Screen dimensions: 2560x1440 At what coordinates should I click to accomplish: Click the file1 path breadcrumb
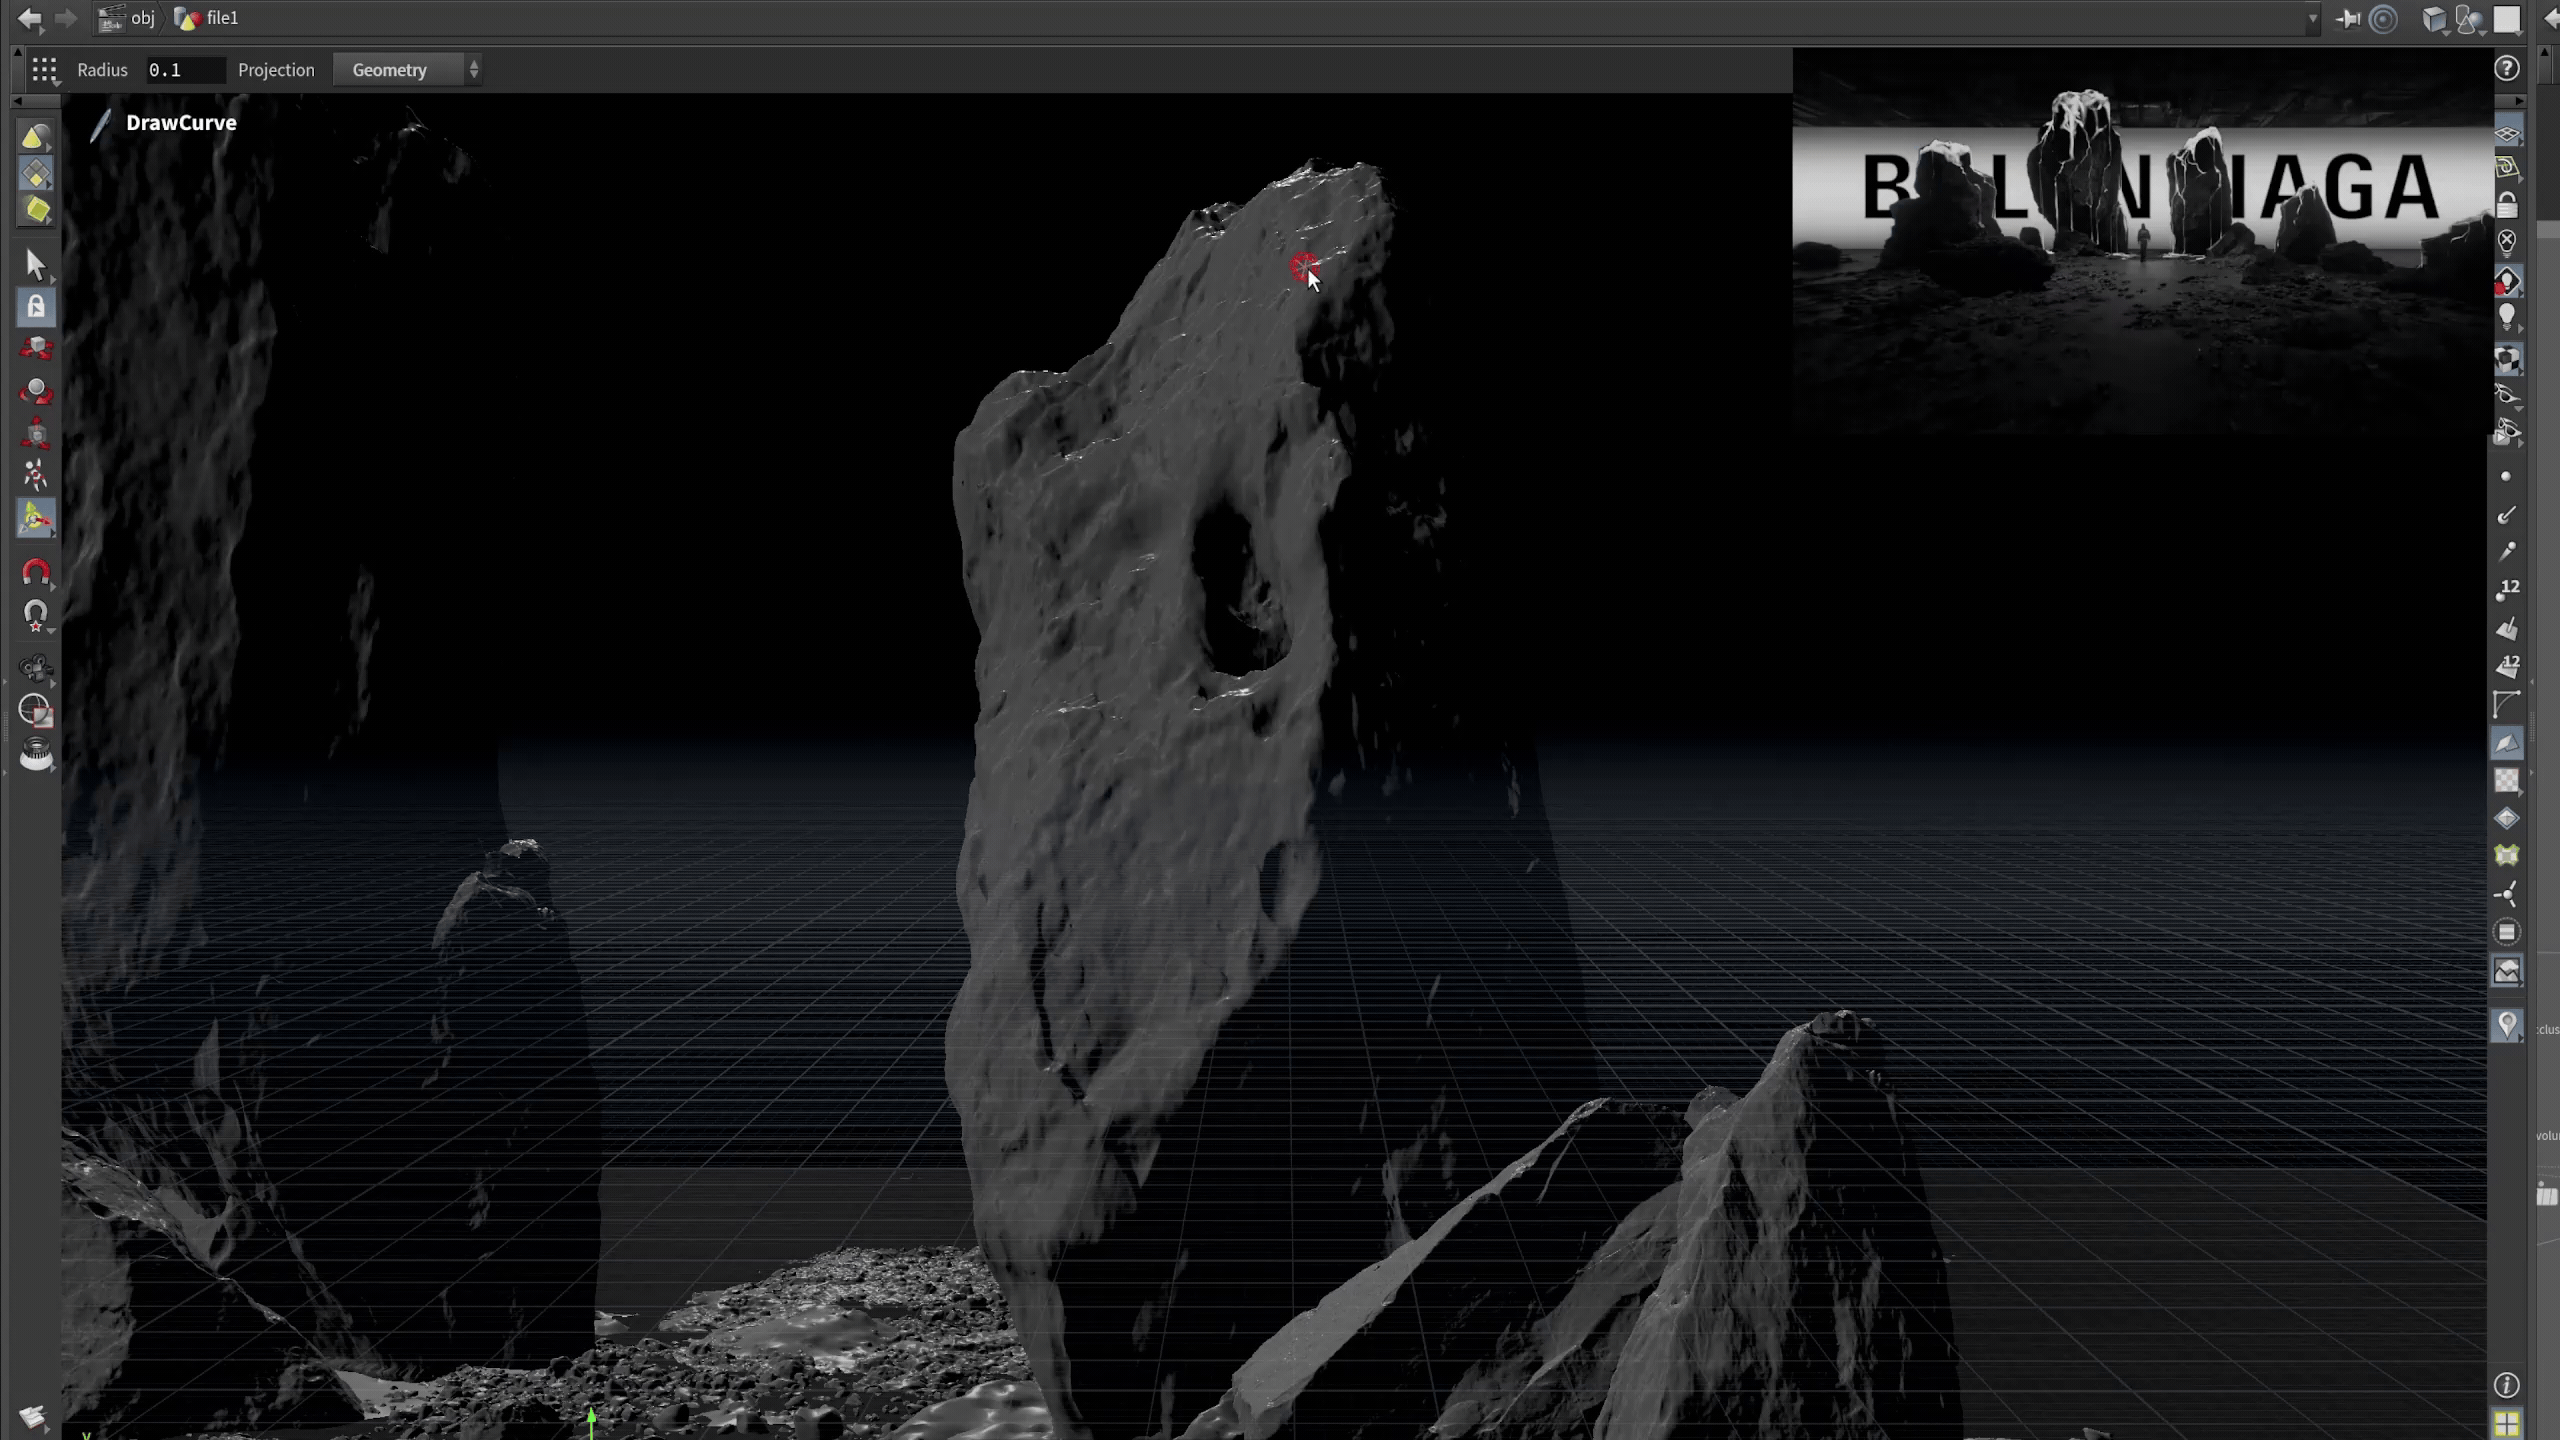[222, 18]
